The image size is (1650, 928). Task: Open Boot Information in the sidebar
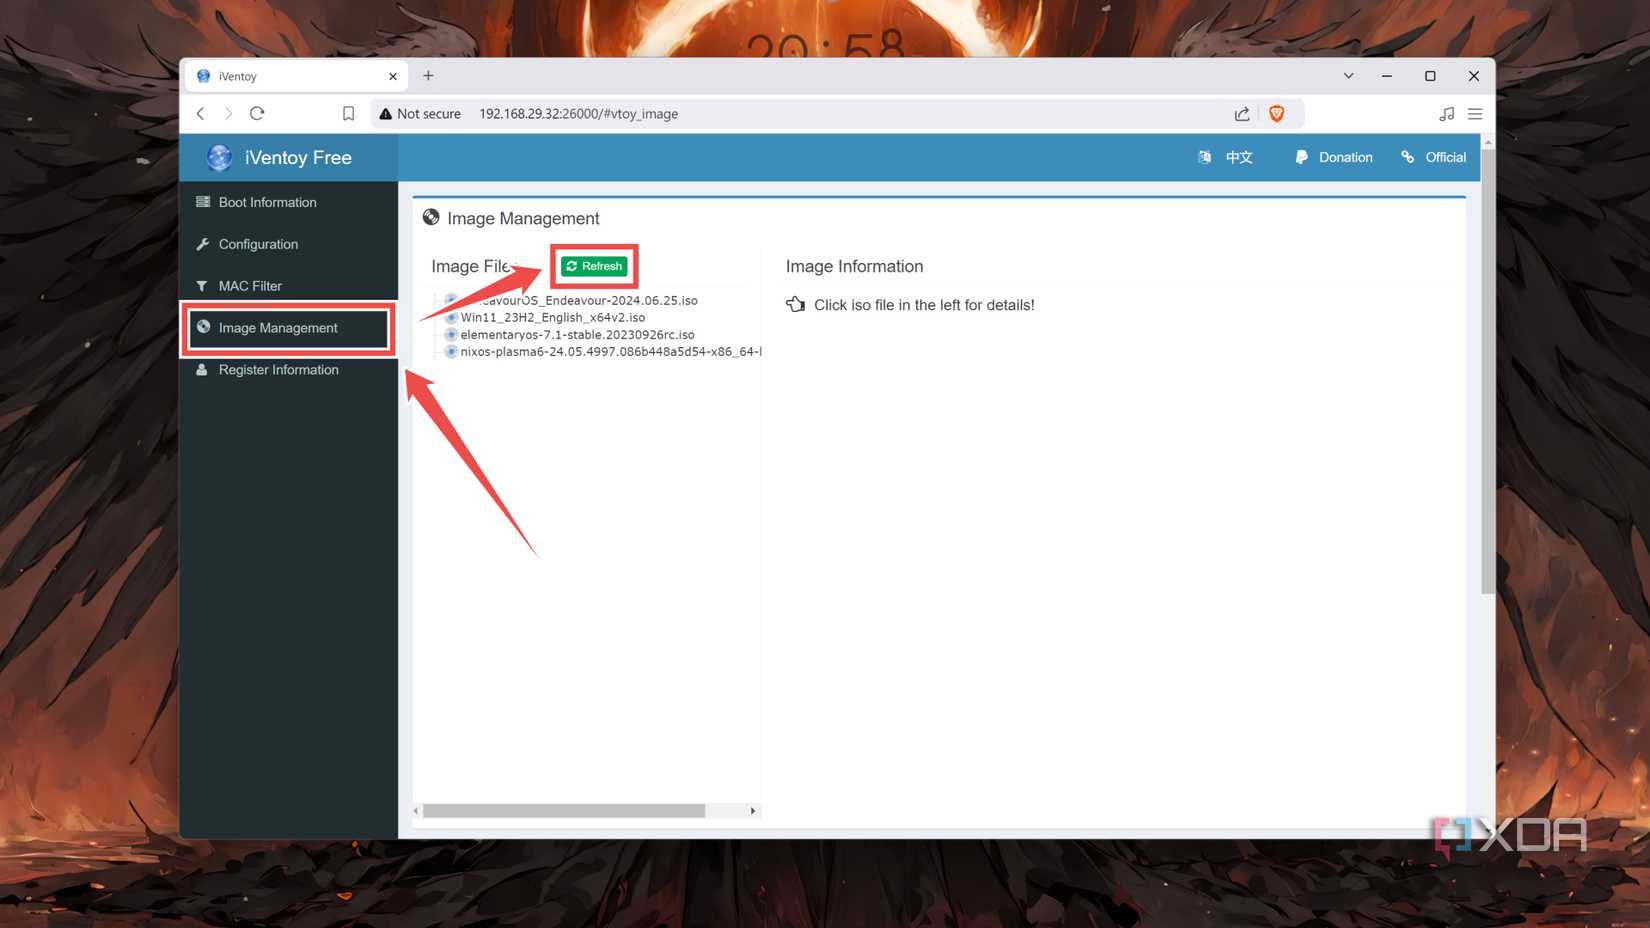[267, 202]
